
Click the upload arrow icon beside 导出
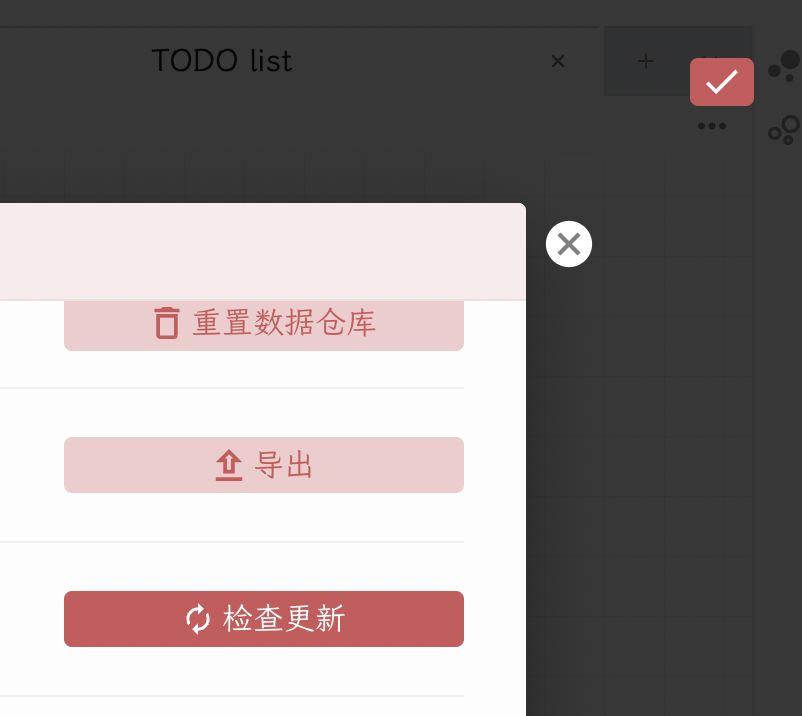[x=228, y=464]
